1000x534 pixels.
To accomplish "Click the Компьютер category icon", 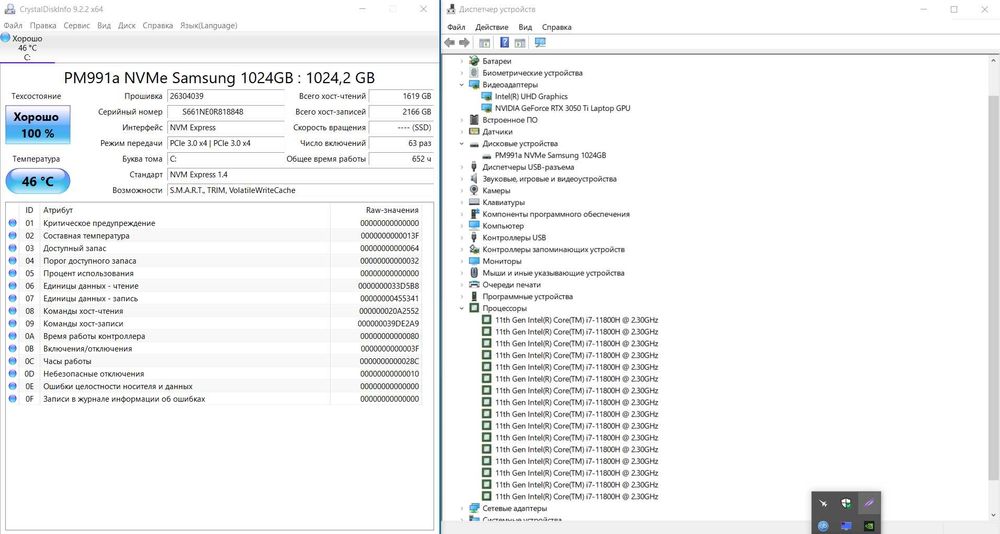I will coord(474,226).
